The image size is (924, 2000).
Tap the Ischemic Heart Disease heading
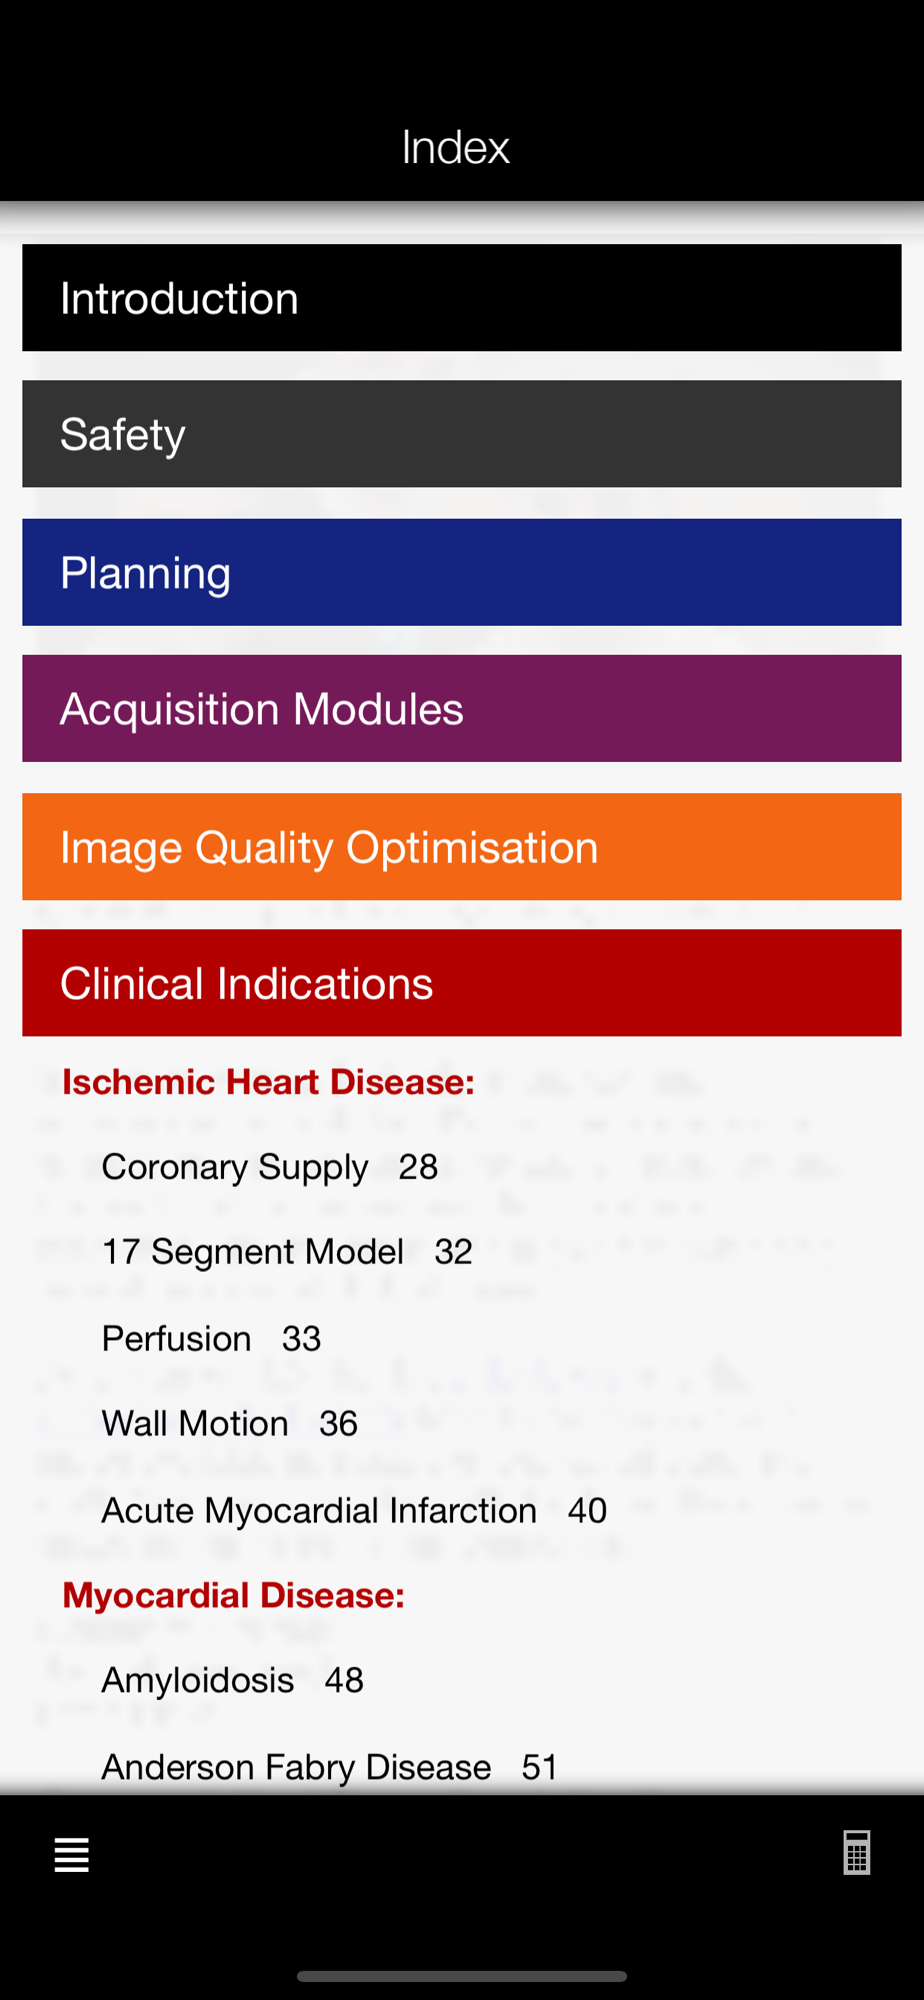[x=268, y=1082]
